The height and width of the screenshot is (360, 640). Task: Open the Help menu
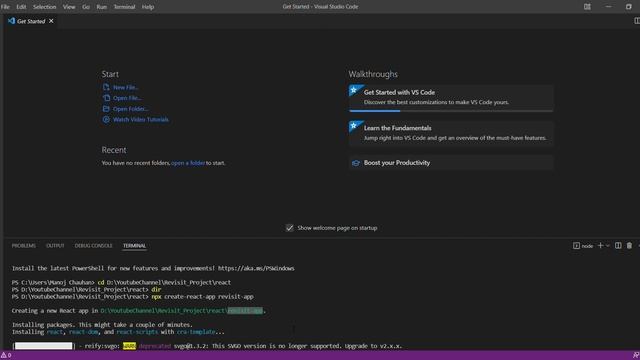coord(148,7)
